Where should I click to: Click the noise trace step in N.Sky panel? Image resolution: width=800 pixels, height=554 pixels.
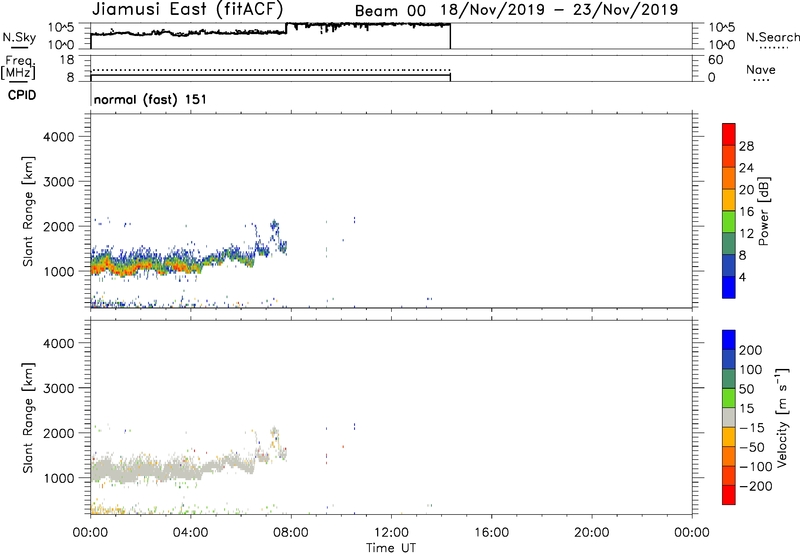[x=286, y=28]
